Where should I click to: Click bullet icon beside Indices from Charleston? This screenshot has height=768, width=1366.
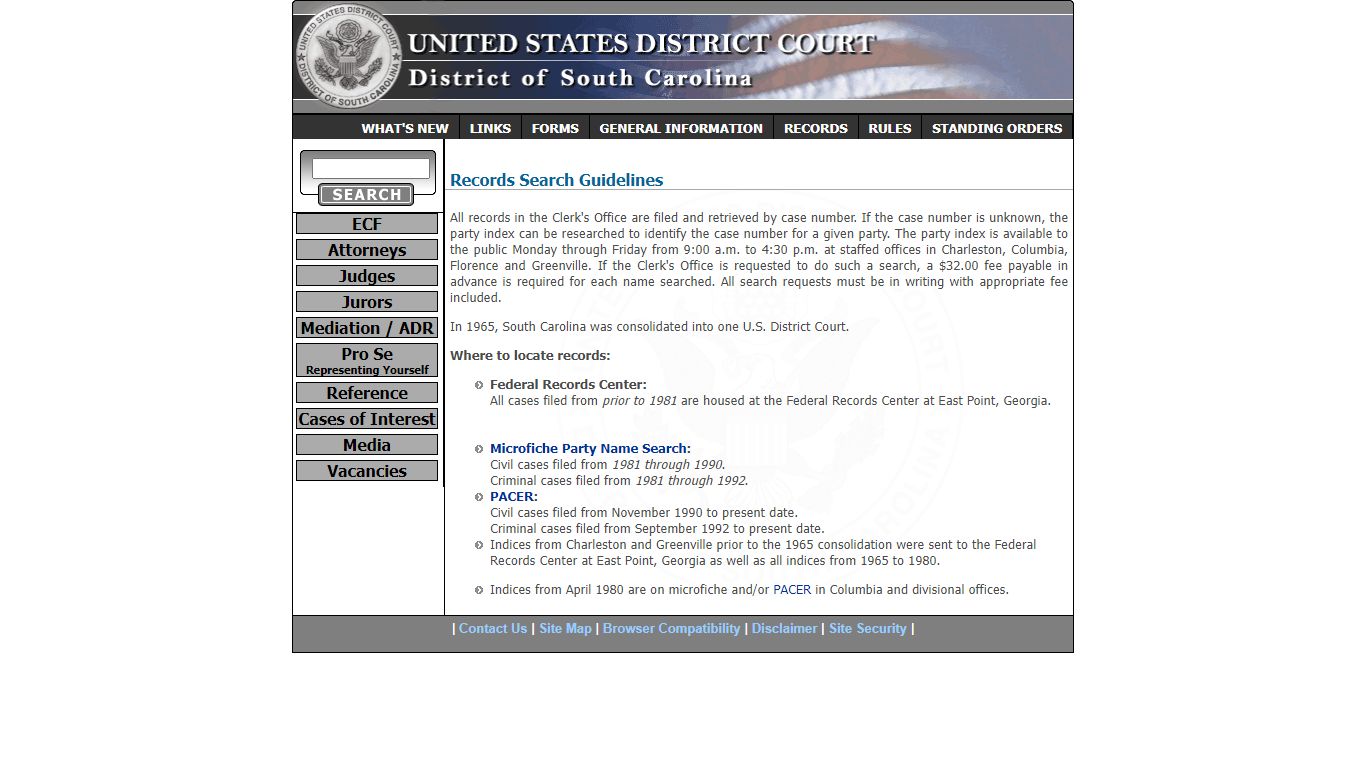pyautogui.click(x=479, y=545)
